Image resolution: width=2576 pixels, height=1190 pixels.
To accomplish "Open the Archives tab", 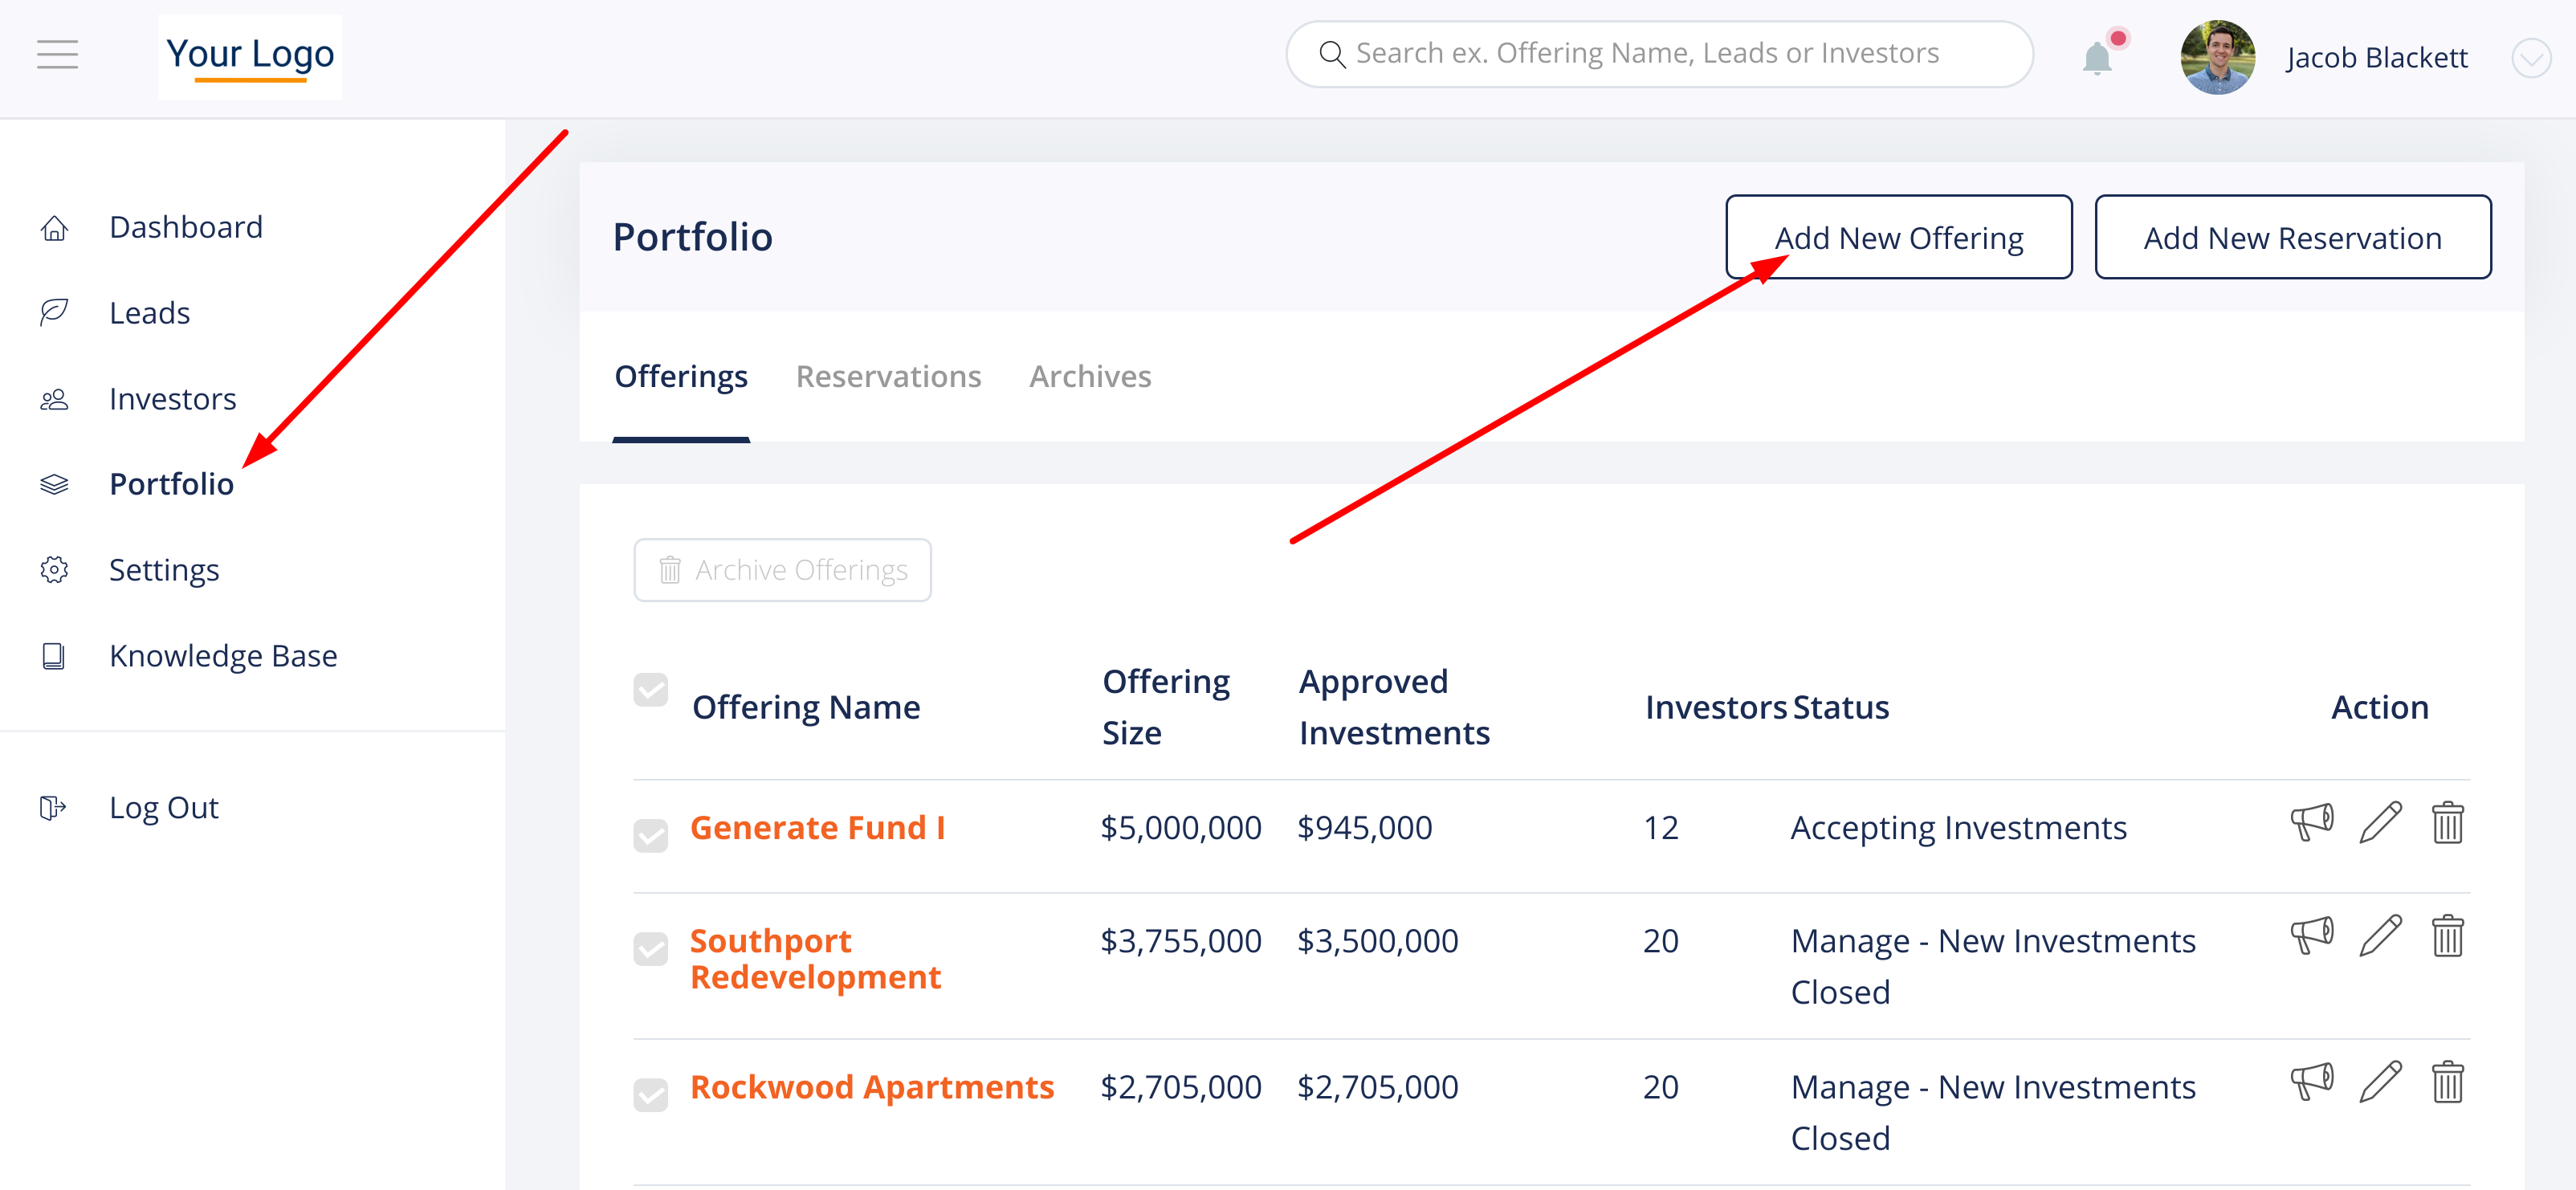I will click(x=1090, y=376).
